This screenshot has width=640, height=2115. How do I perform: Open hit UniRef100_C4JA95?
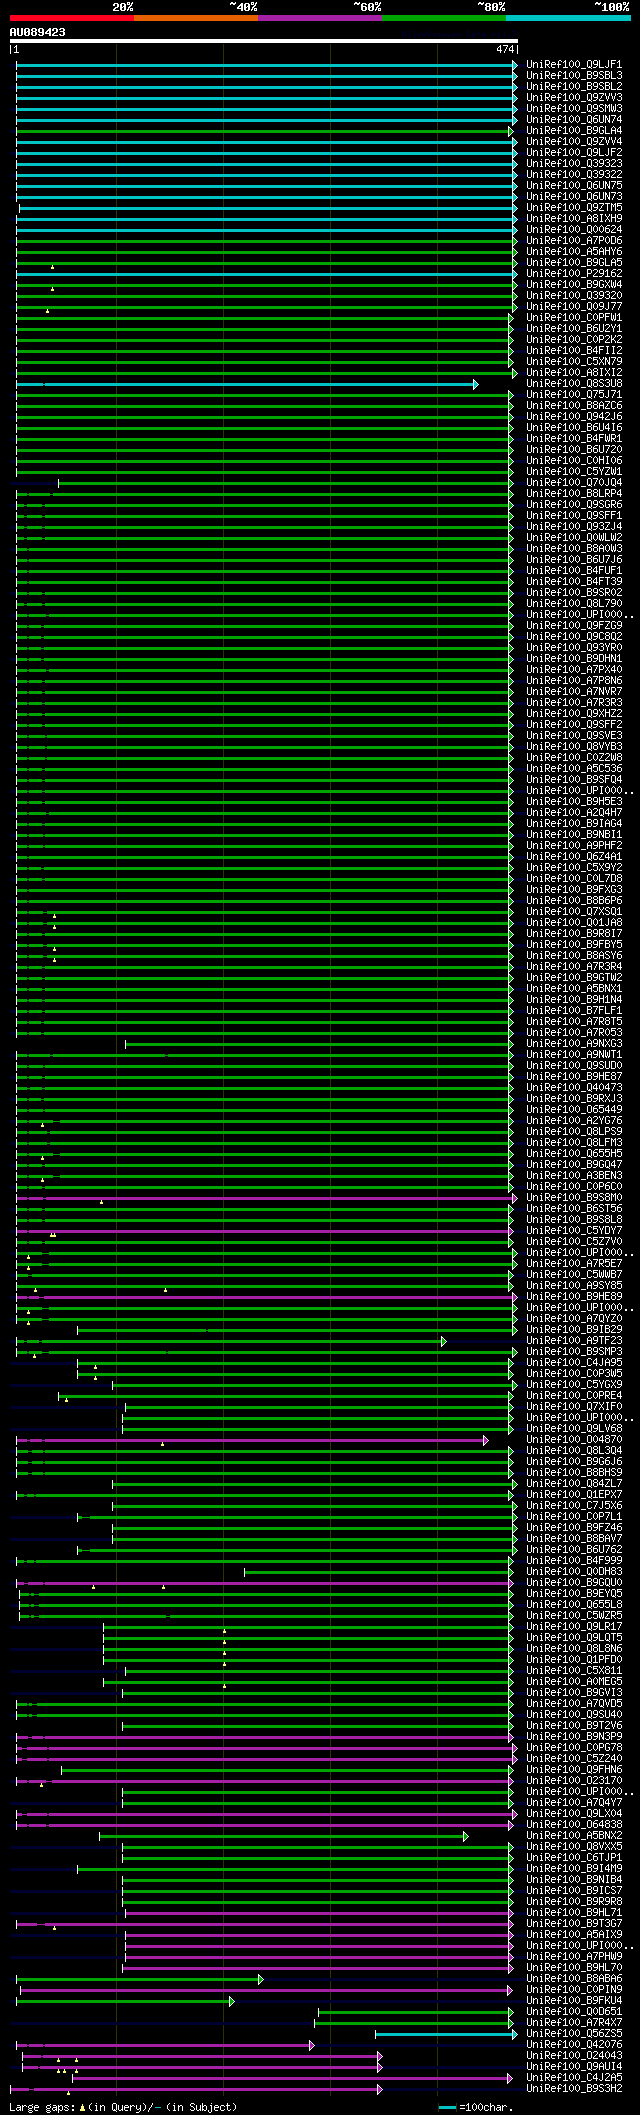pos(574,1363)
